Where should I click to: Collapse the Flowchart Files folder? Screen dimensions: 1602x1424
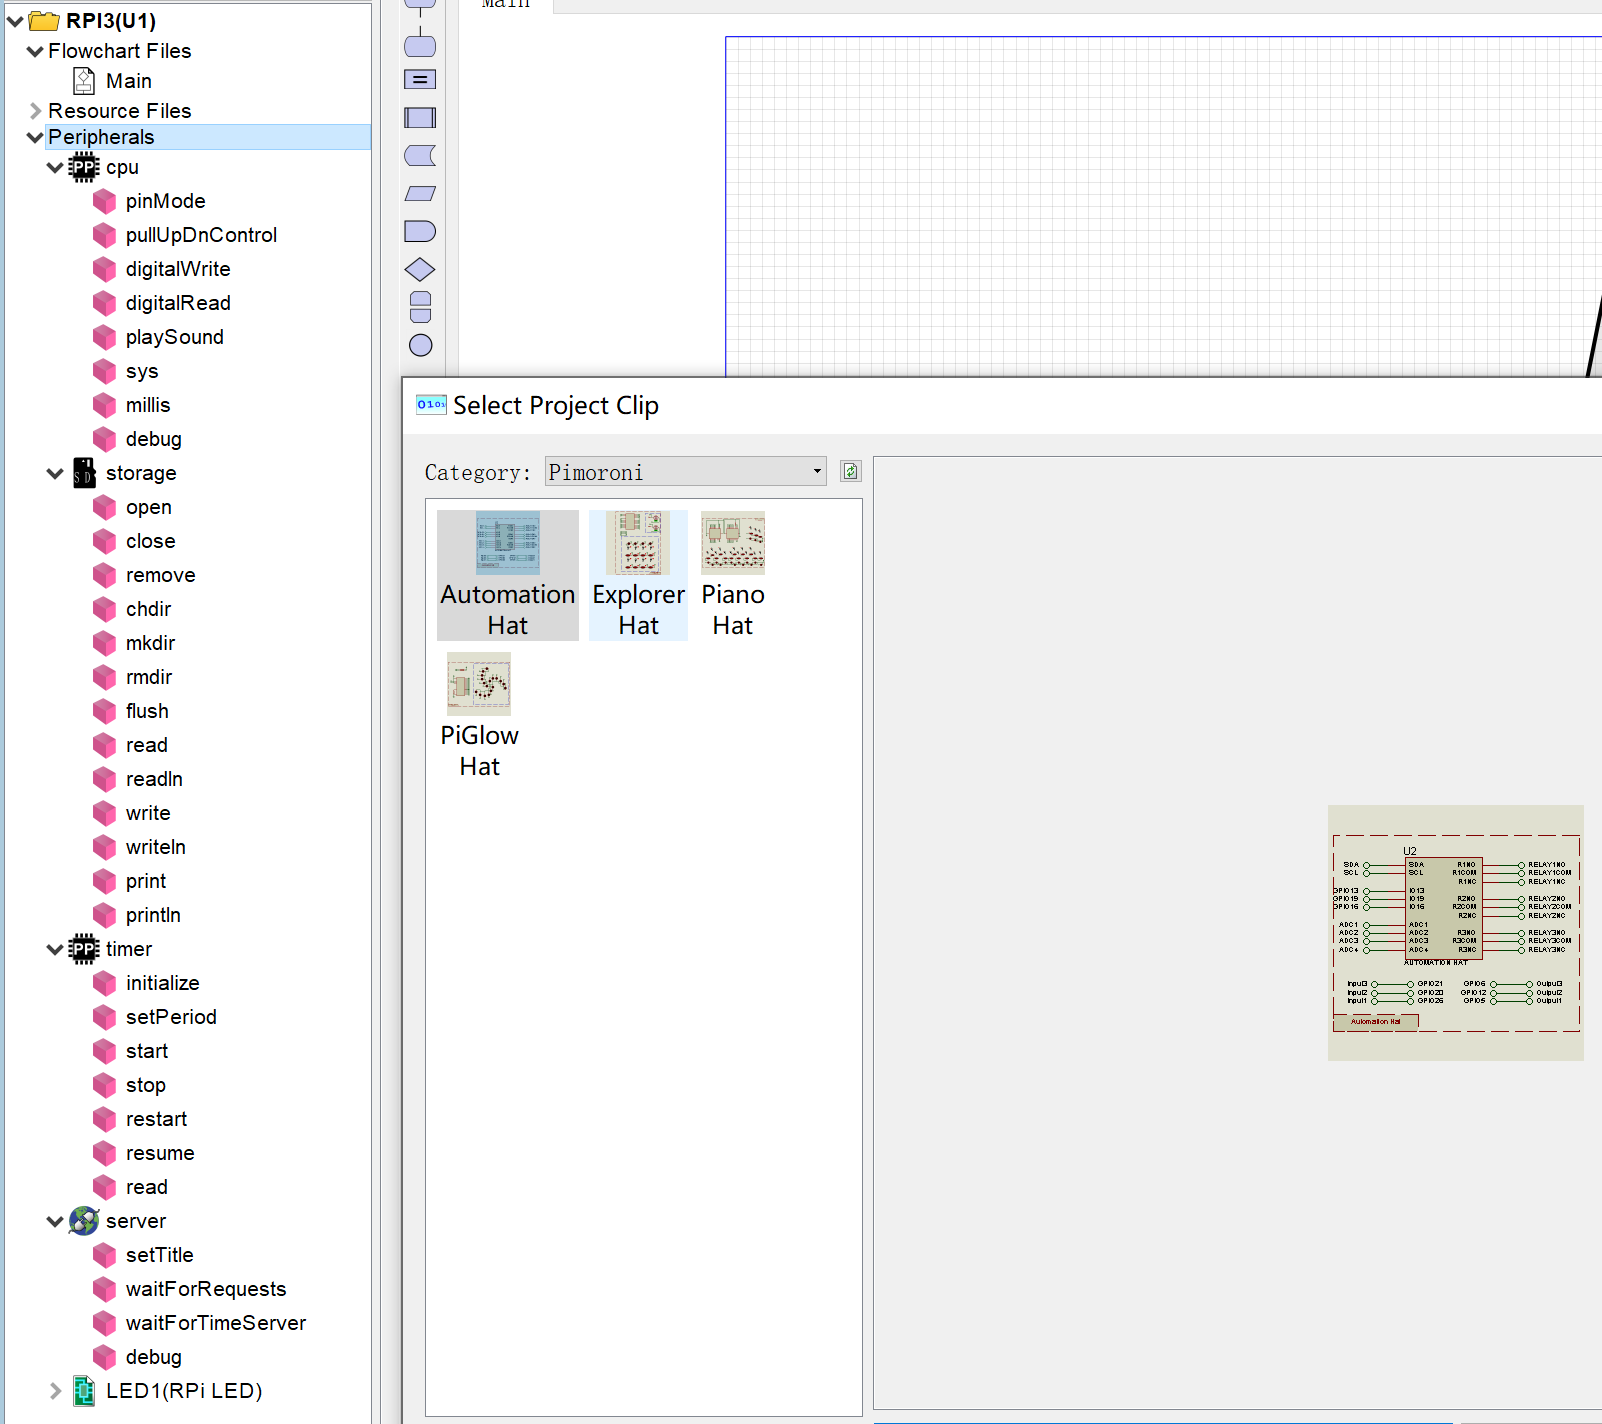(x=35, y=51)
